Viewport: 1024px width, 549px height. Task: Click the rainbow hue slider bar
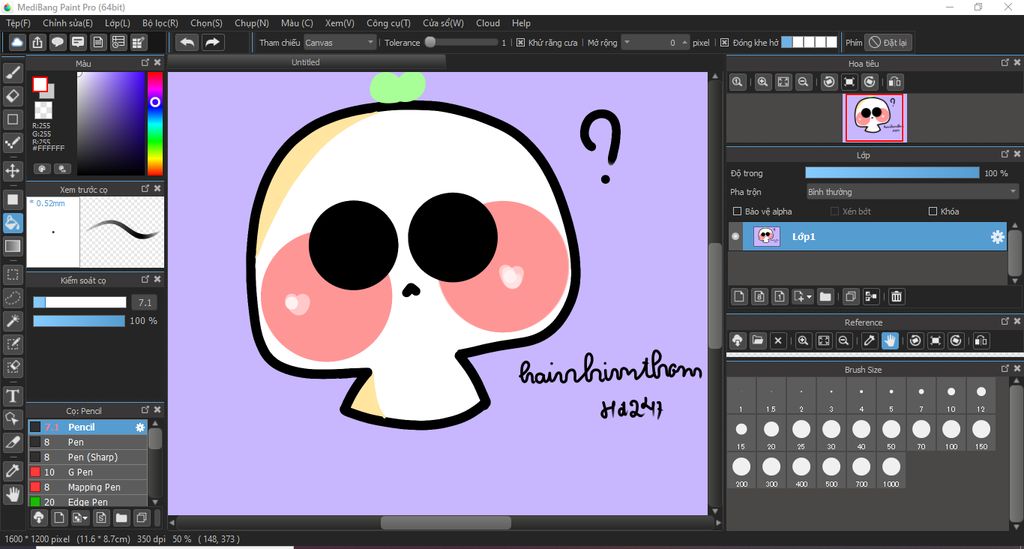pyautogui.click(x=155, y=125)
